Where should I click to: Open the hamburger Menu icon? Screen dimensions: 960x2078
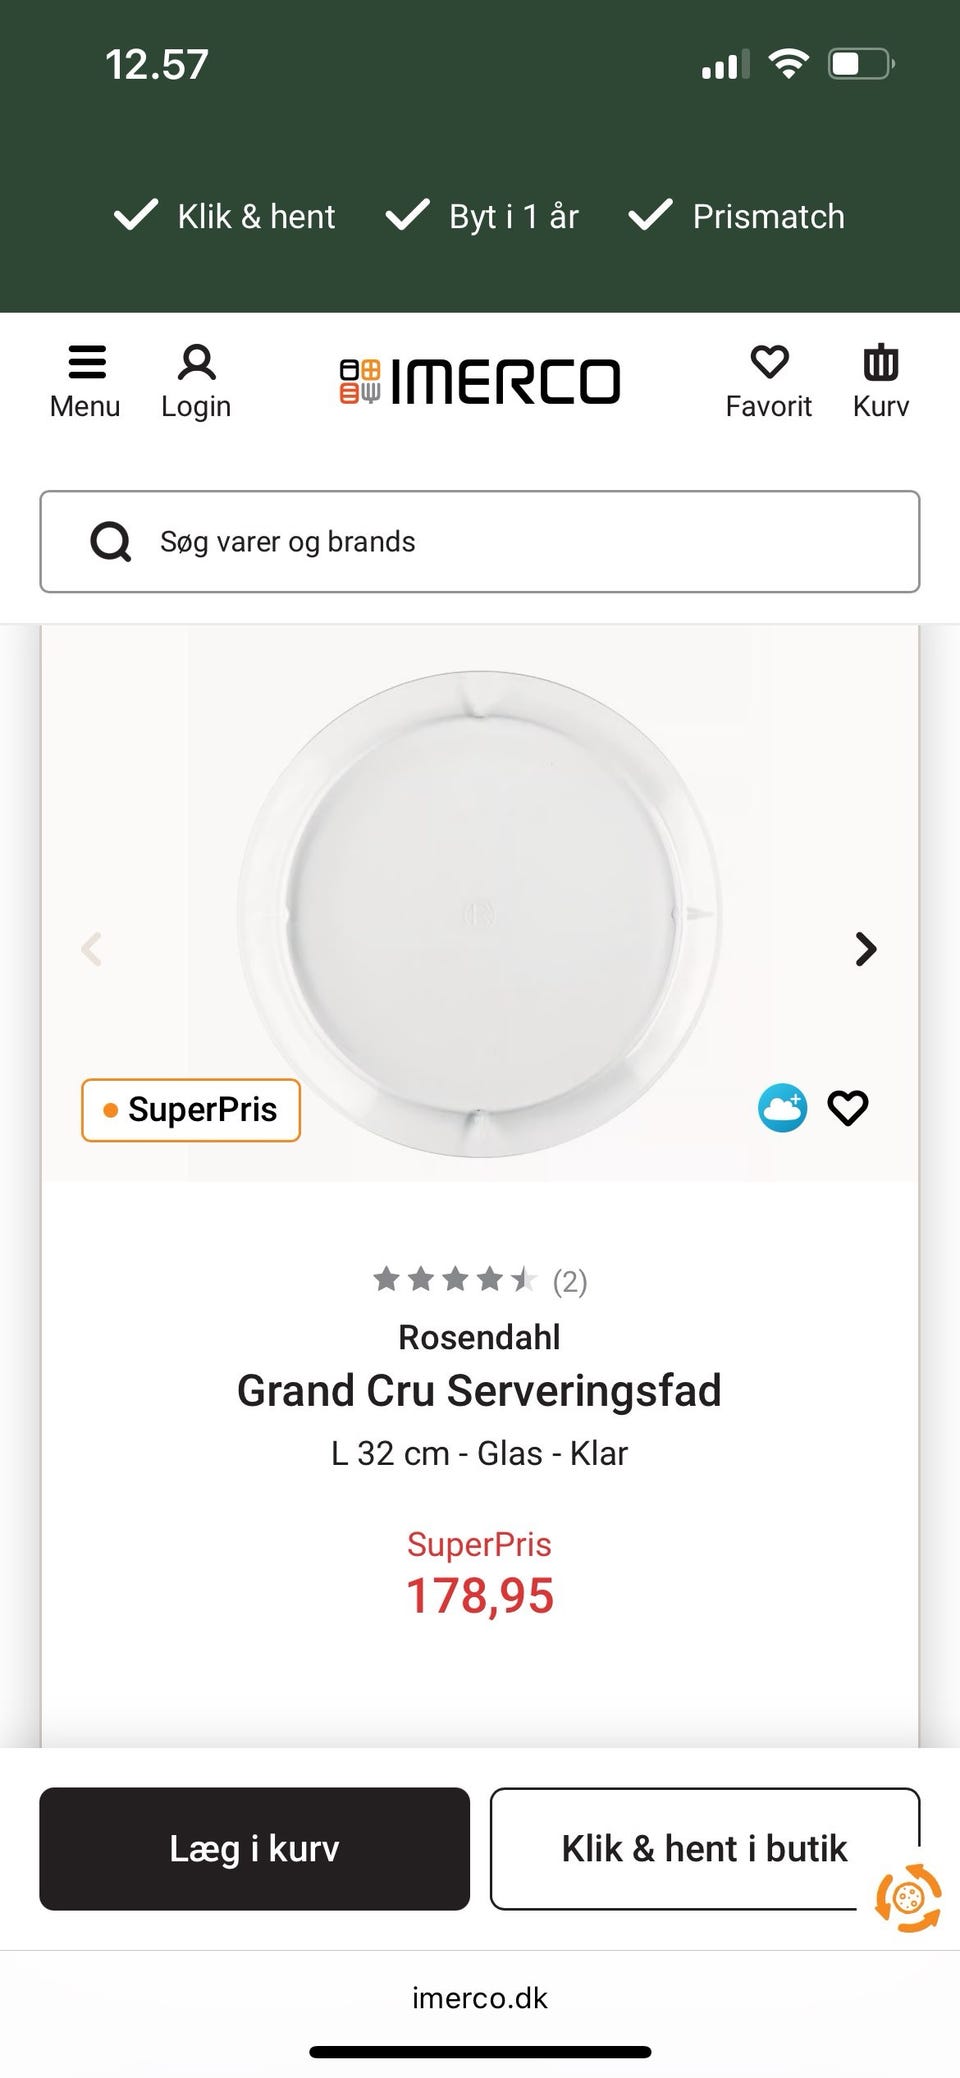86,363
